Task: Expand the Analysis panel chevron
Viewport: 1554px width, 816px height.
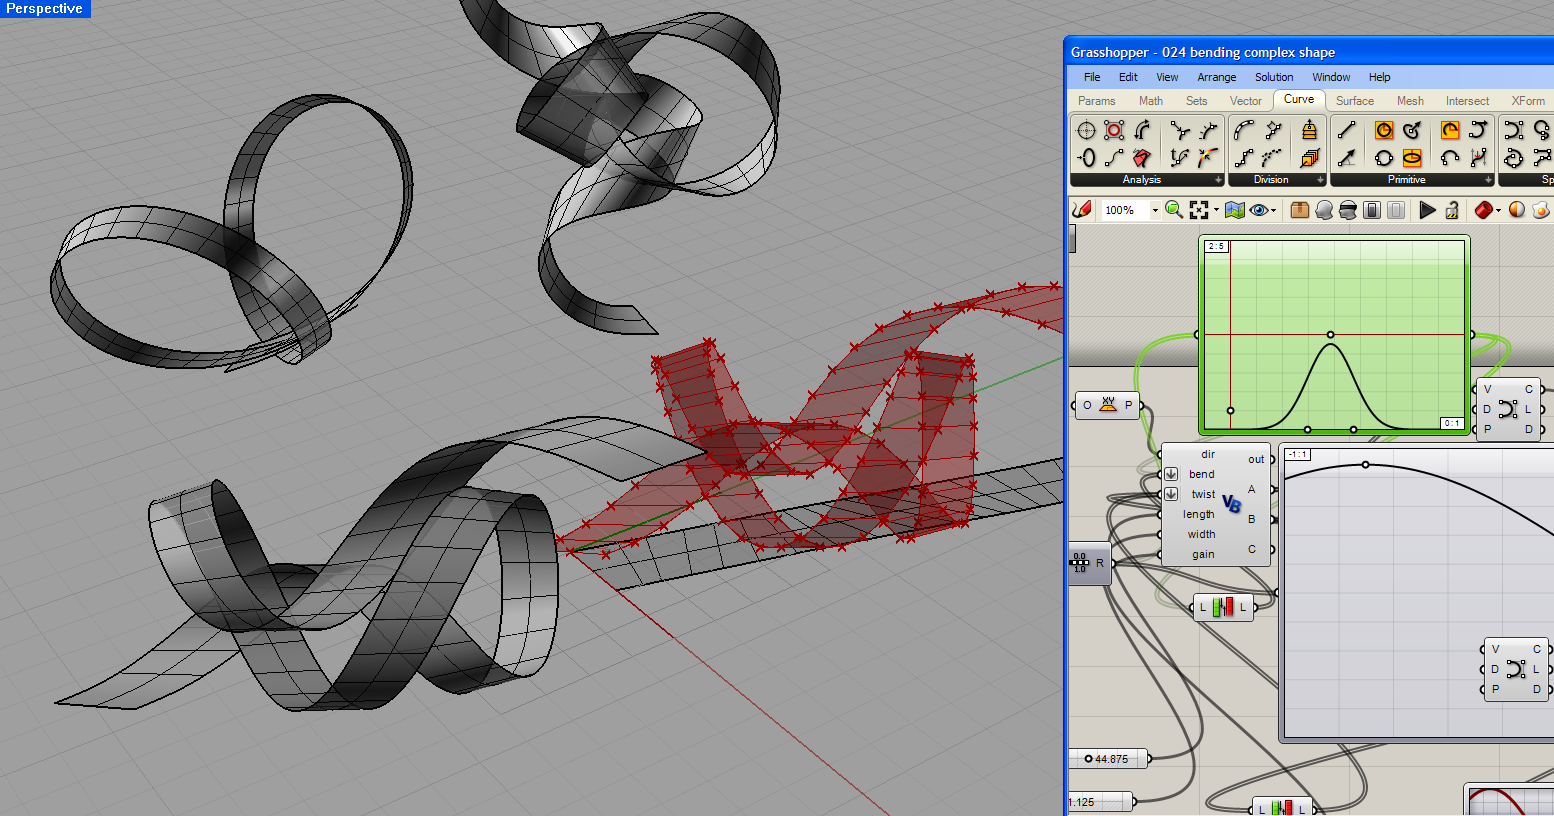Action: click(1218, 181)
